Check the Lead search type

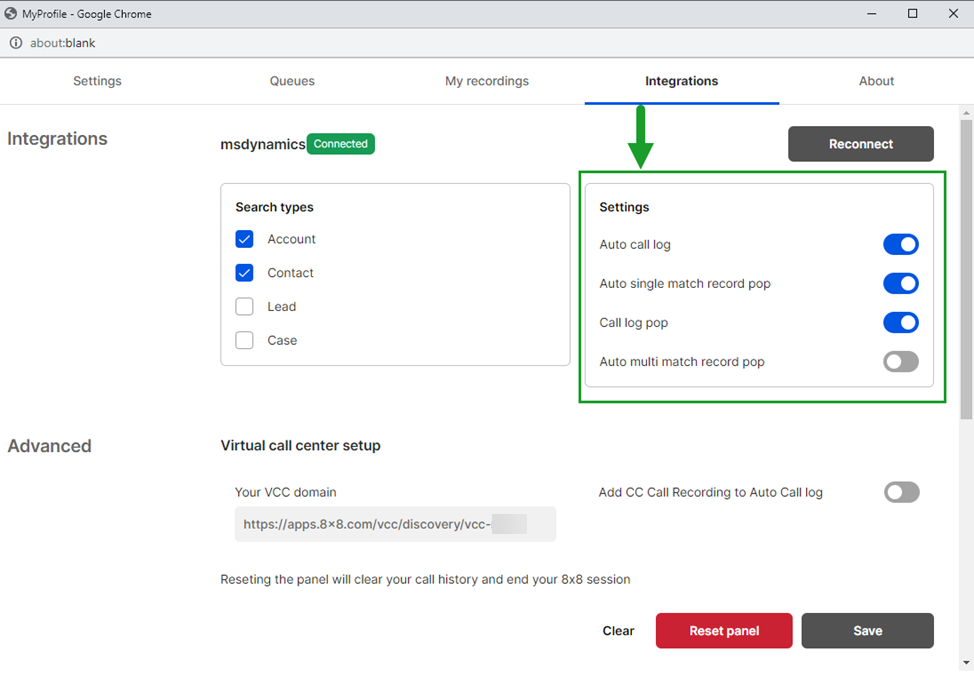coord(244,306)
